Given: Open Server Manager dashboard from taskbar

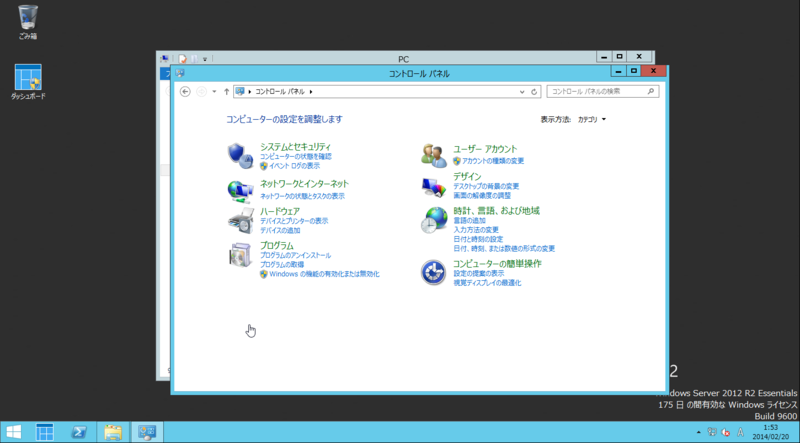Looking at the screenshot, I should [44, 432].
